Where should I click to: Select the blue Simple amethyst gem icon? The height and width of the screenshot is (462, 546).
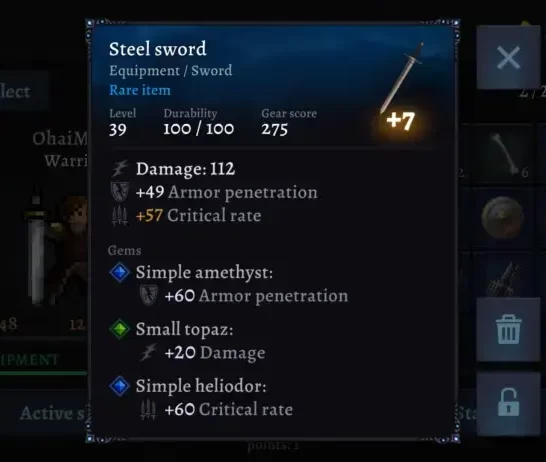119,272
